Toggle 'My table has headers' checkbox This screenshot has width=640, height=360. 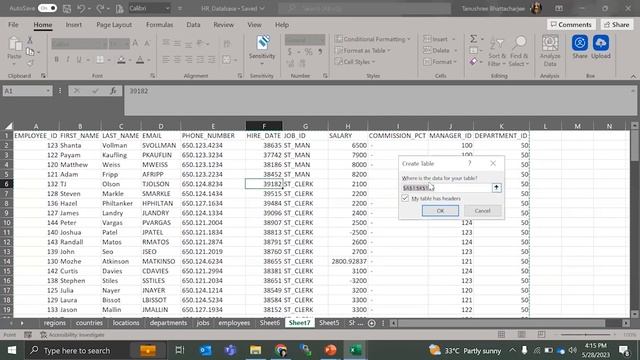tap(405, 198)
